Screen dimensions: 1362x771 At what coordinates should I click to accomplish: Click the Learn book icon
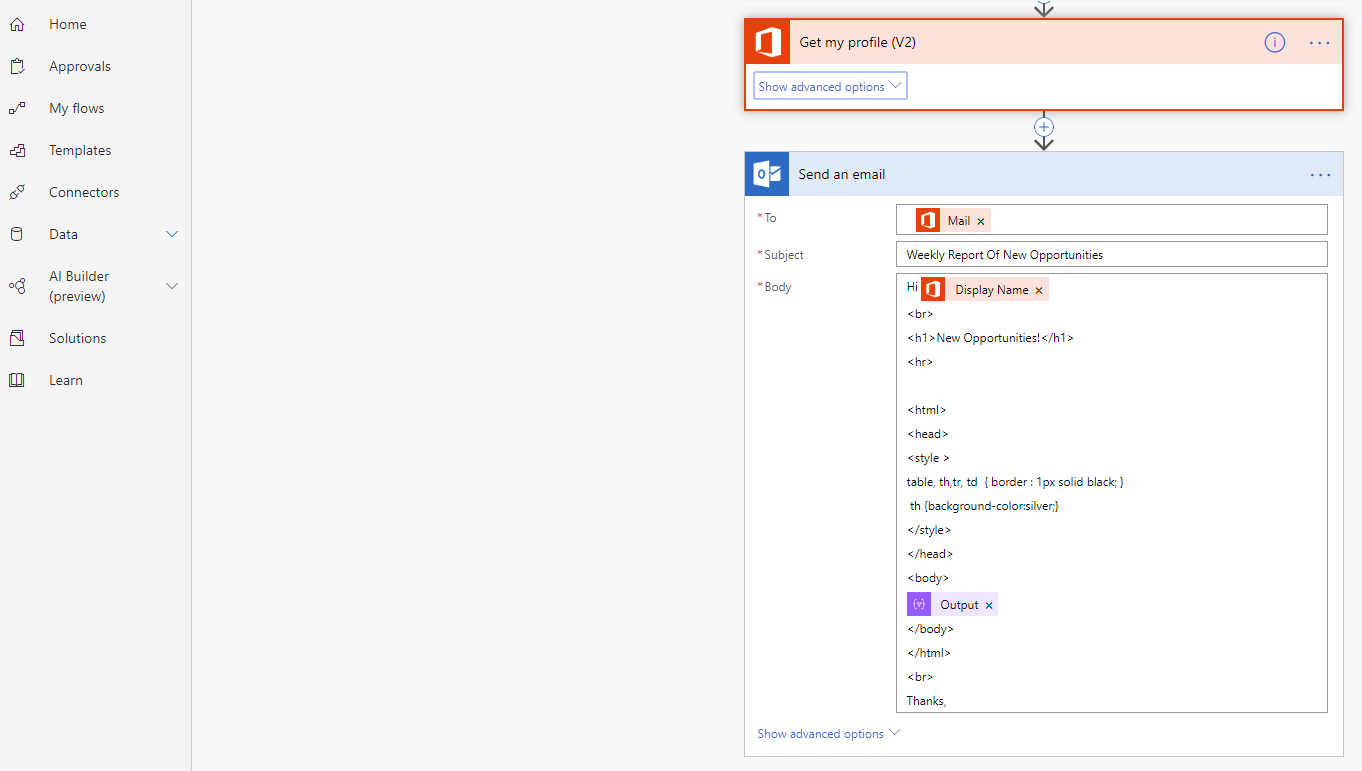17,380
